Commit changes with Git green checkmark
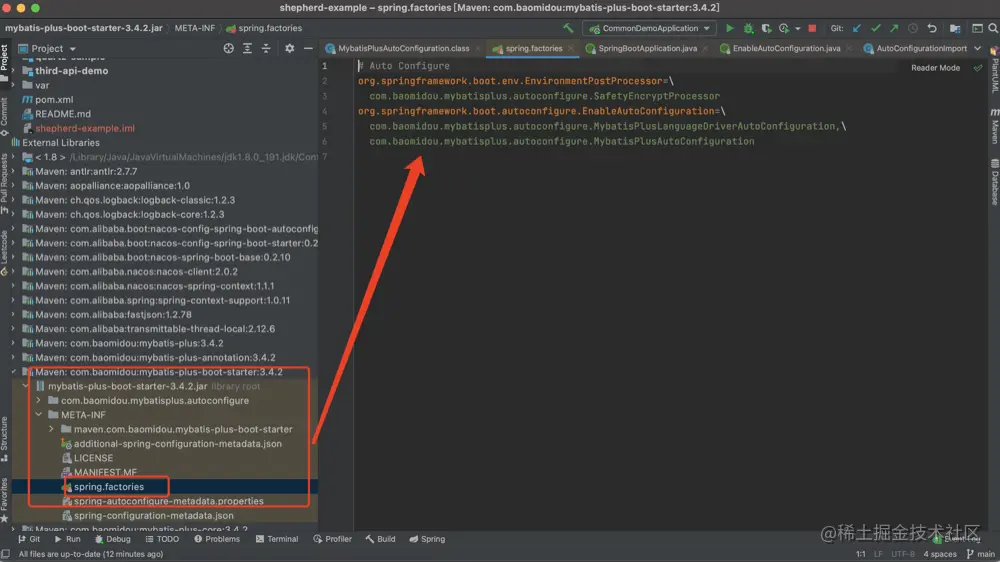The height and width of the screenshot is (562, 1000). point(876,28)
